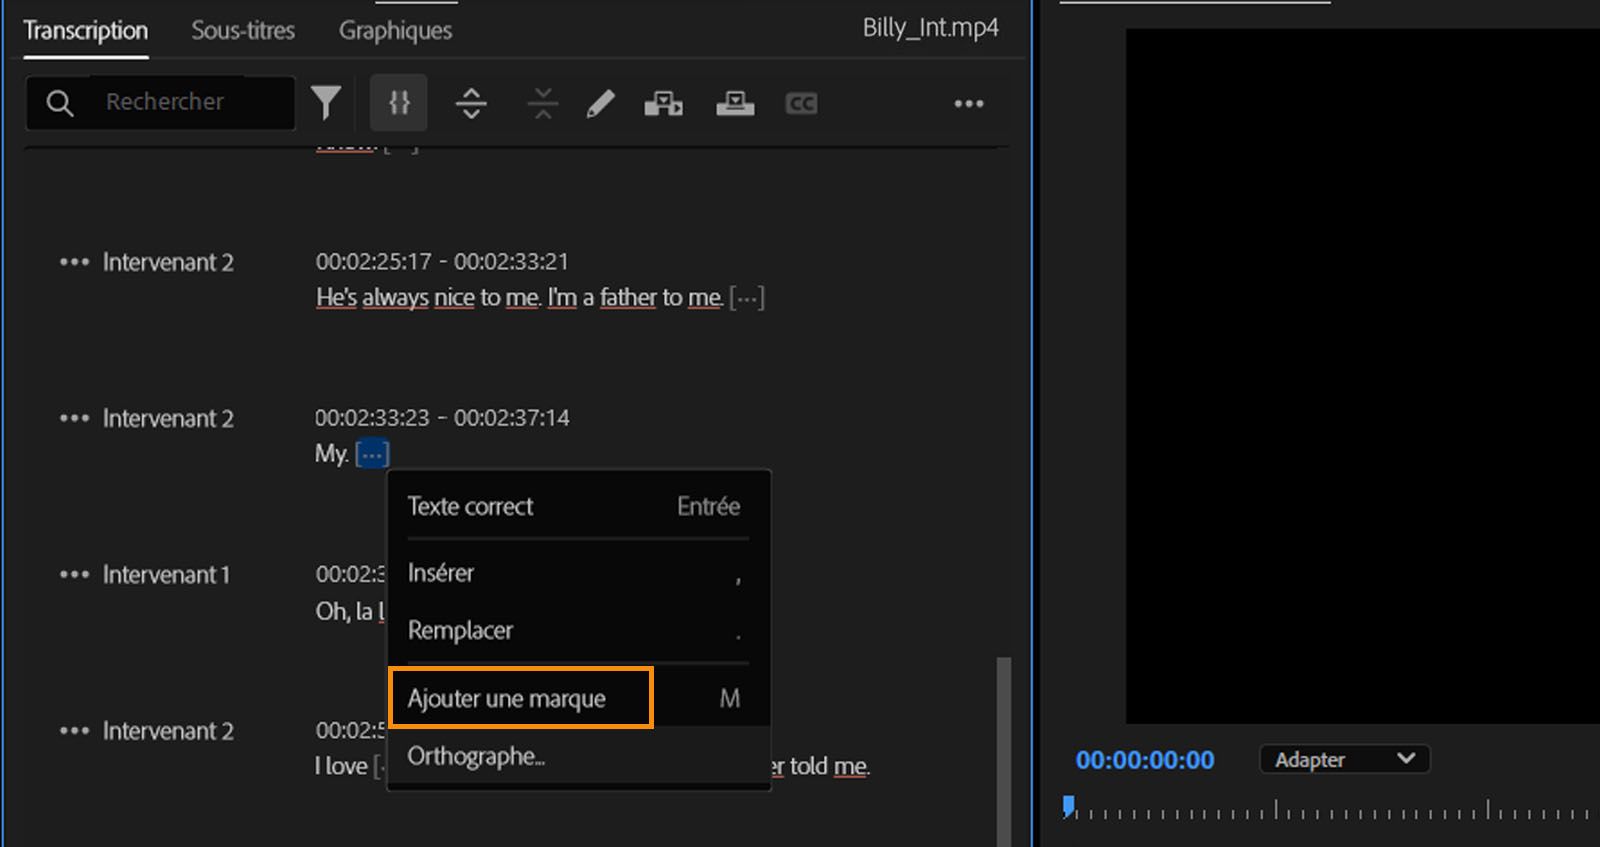
Task: Click the black program monitor preview
Action: tap(1362, 375)
